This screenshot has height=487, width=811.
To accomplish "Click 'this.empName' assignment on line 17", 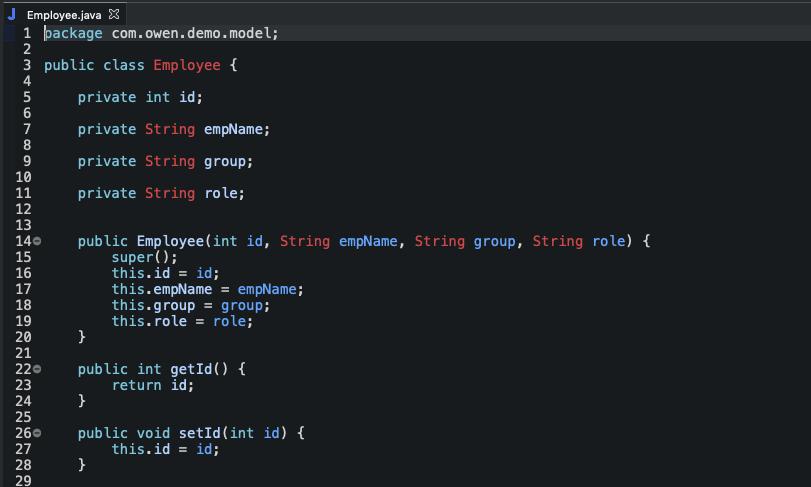I will click(x=162, y=290).
